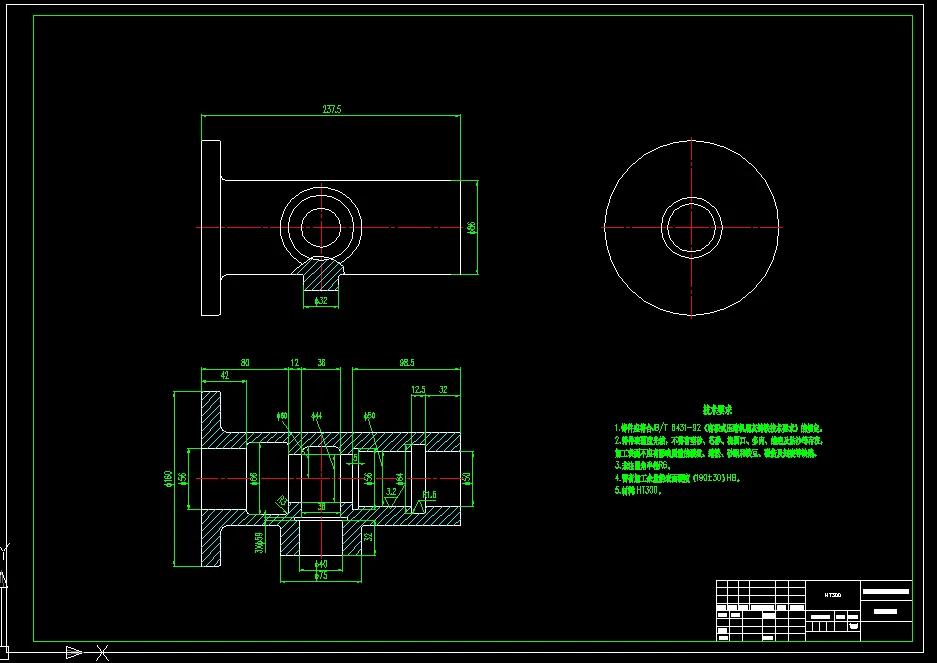Viewport: 937px width, 663px height.
Task: Click the left flange rectangle in the top view
Action: (211, 228)
